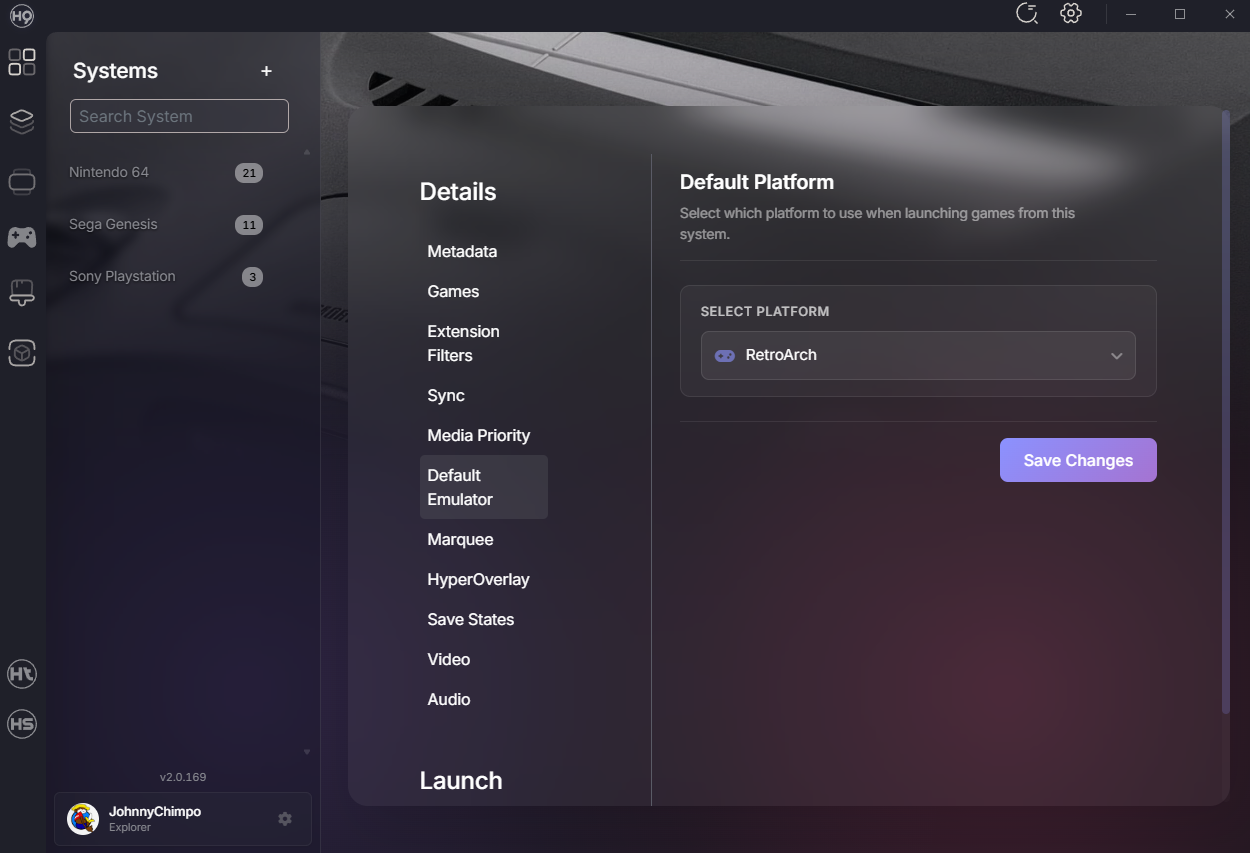The height and width of the screenshot is (853, 1250).
Task: Open the HT circular logo icon
Action: point(22,674)
